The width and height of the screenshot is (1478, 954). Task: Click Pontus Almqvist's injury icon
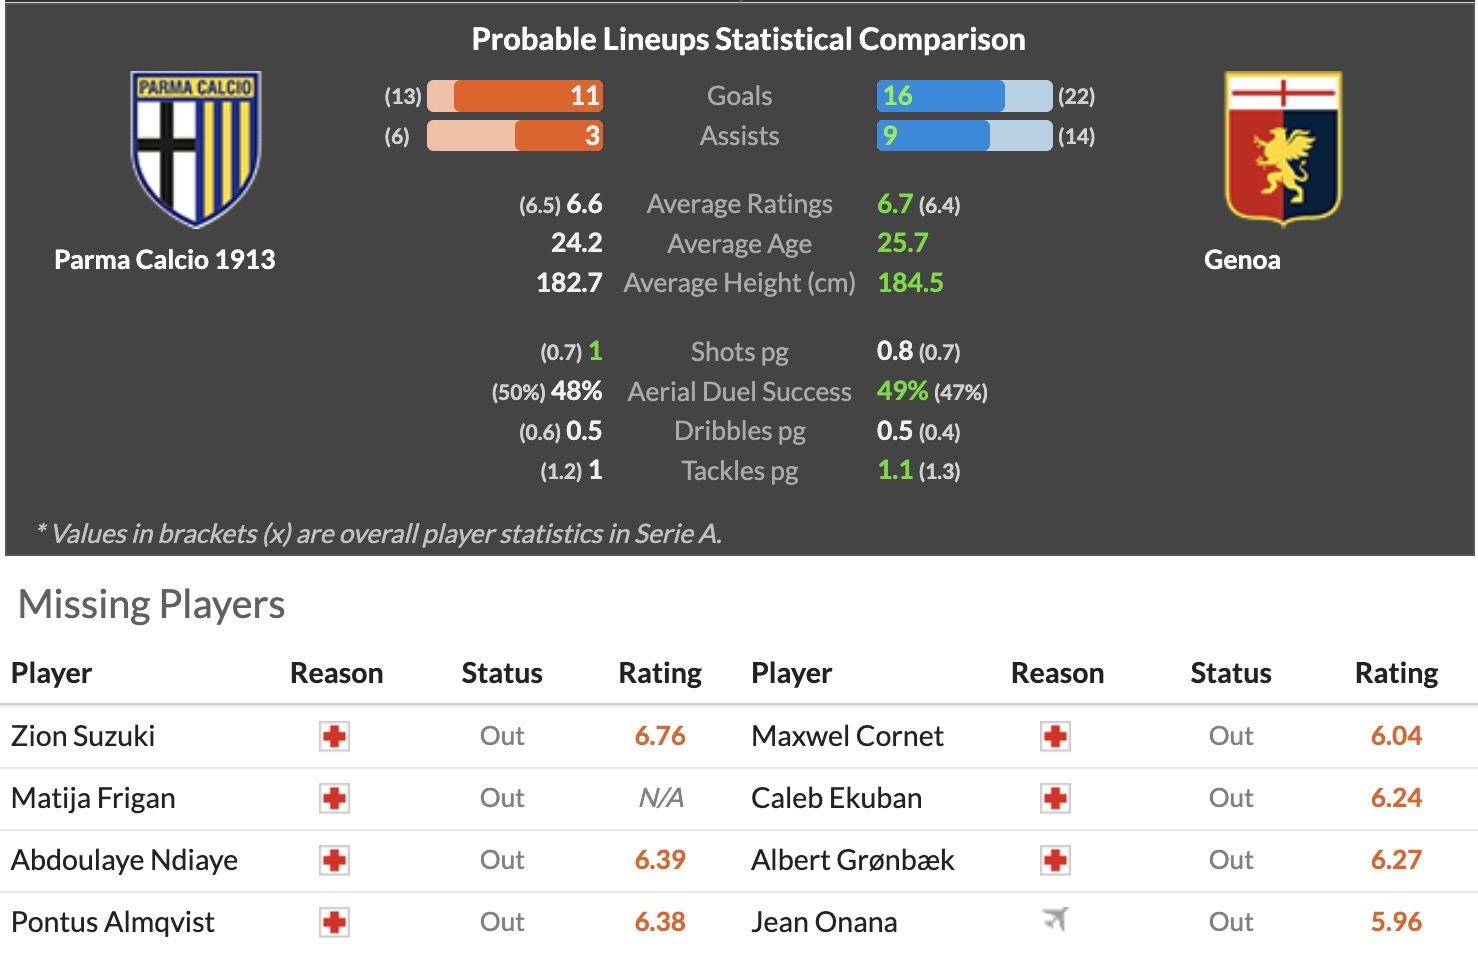(x=334, y=923)
